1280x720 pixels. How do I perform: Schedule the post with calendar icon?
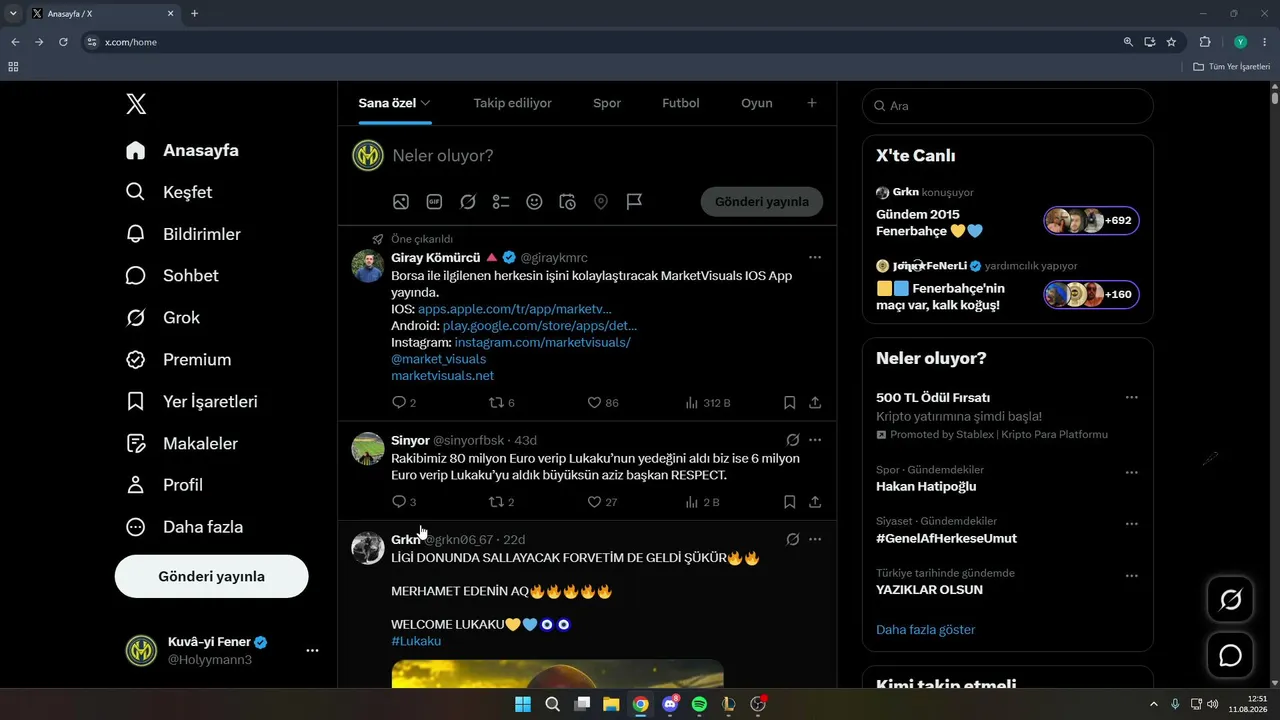(567, 202)
